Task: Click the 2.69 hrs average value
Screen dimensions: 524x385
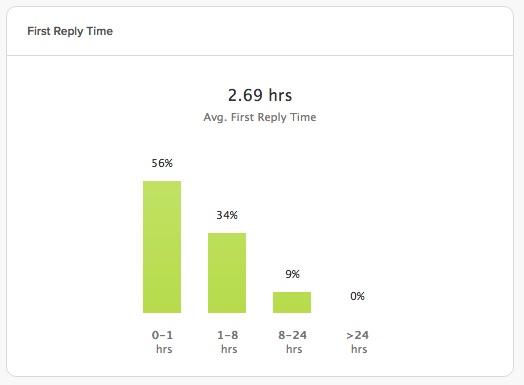Action: click(260, 95)
